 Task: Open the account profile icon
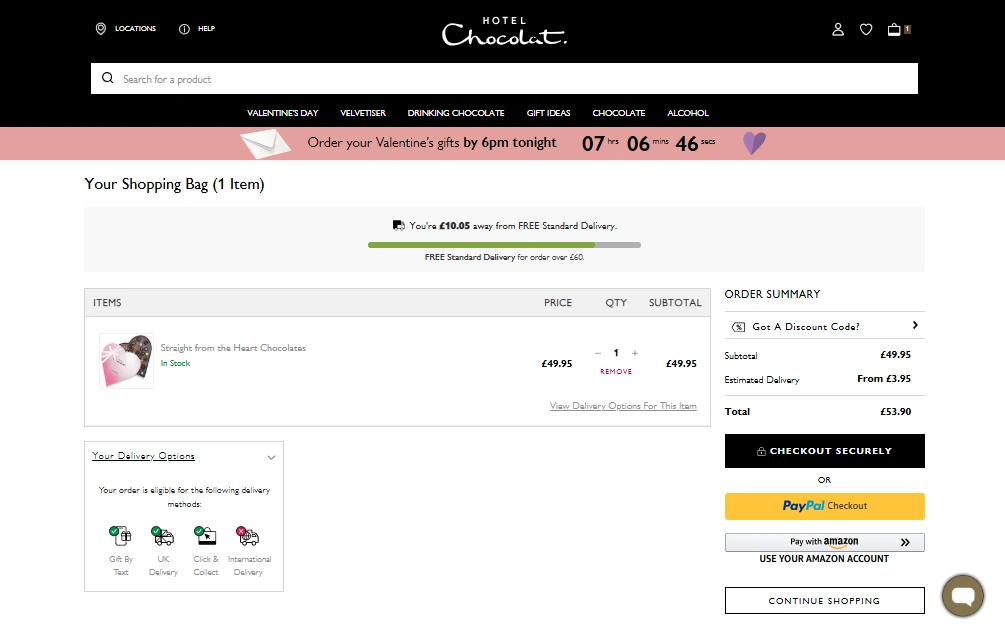coord(838,30)
